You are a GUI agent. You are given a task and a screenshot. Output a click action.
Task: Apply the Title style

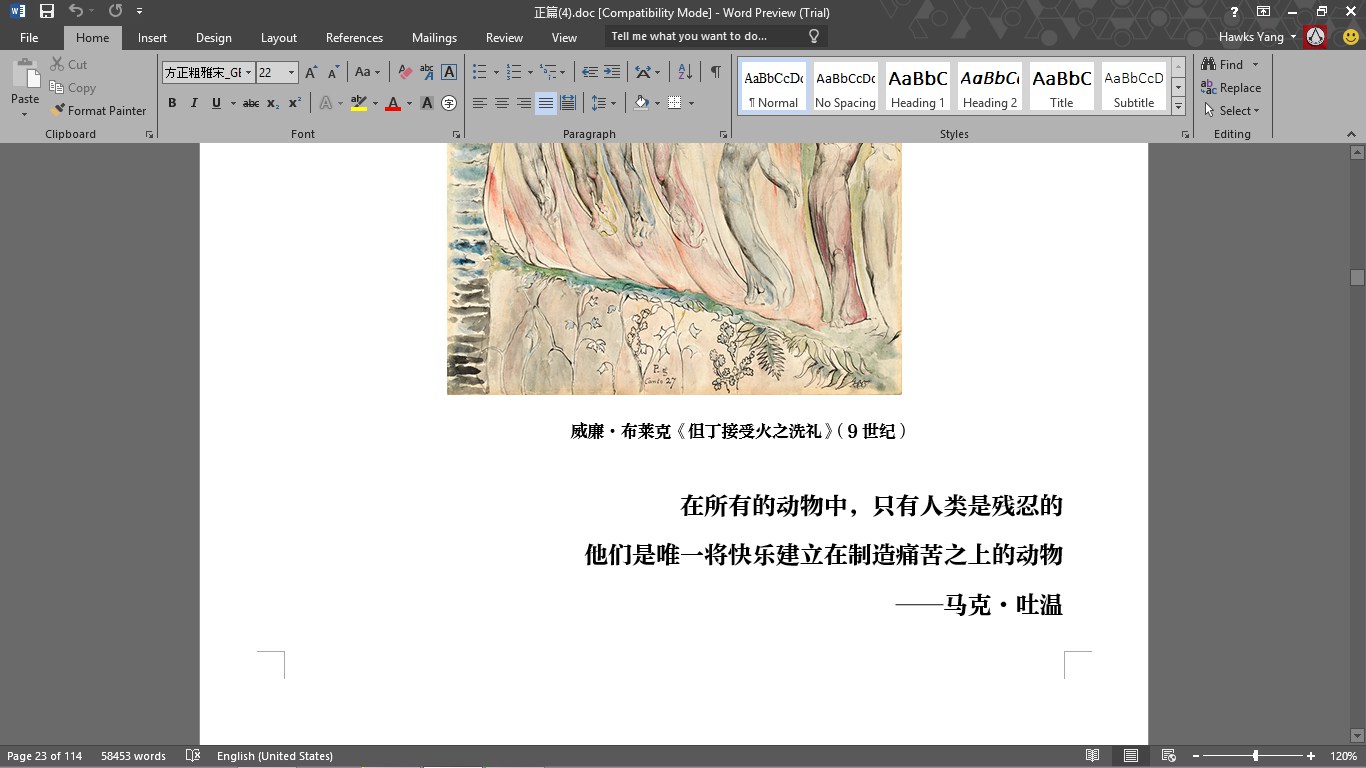(1062, 87)
